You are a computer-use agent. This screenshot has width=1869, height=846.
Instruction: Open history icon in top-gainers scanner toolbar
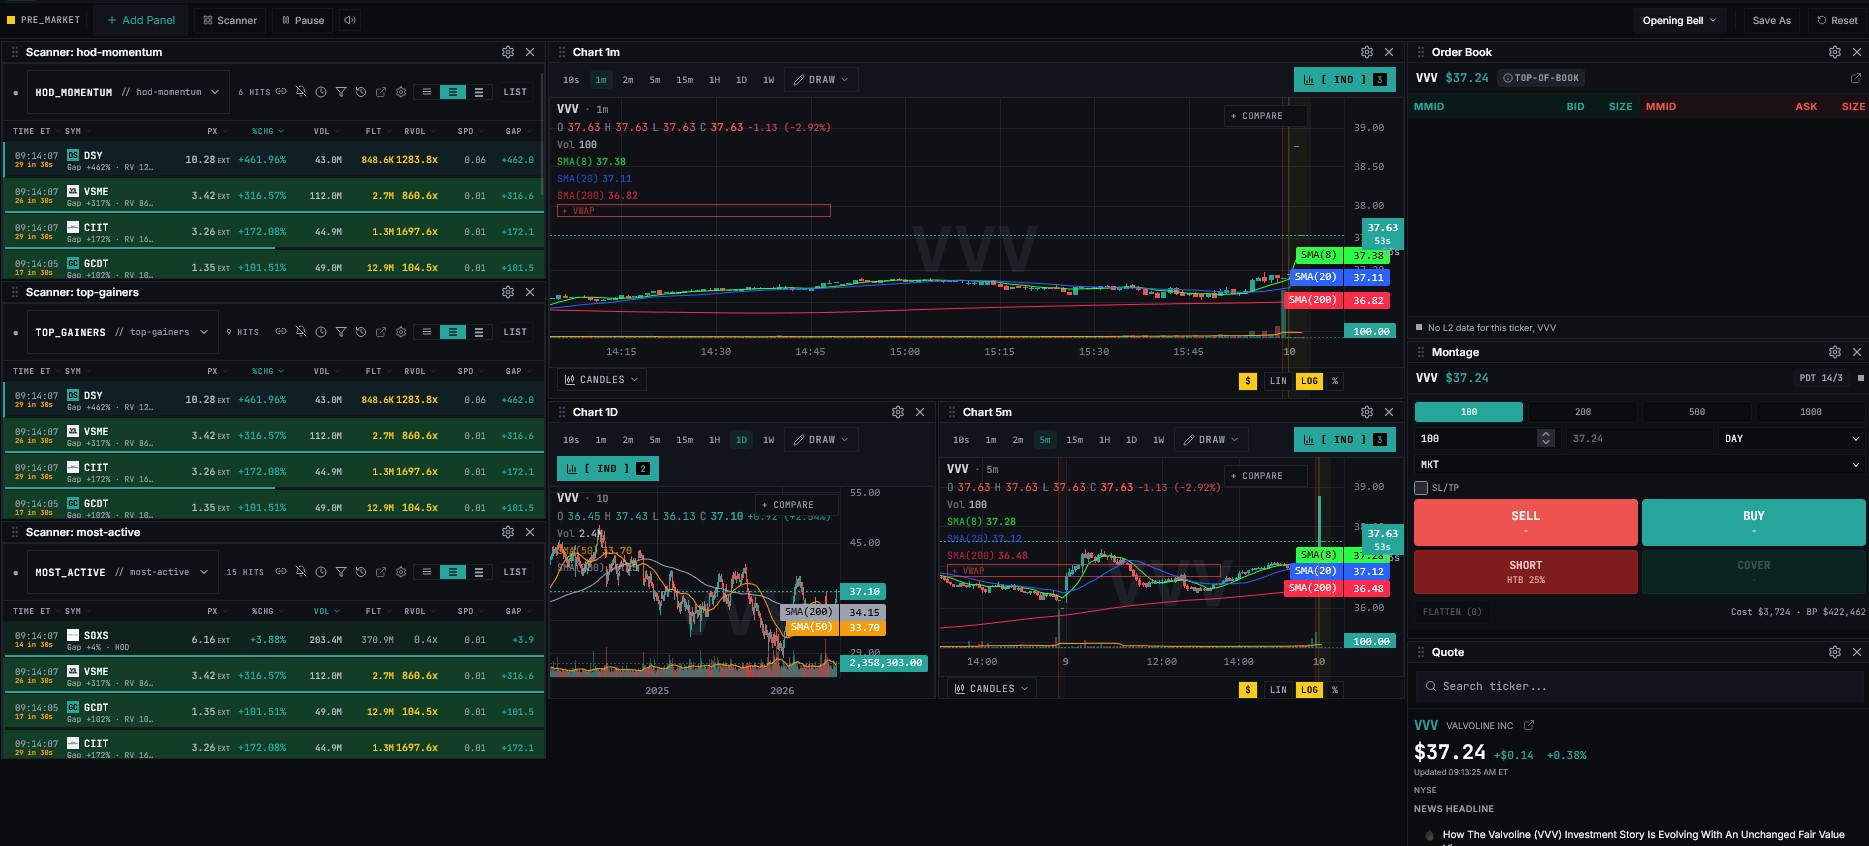click(361, 332)
